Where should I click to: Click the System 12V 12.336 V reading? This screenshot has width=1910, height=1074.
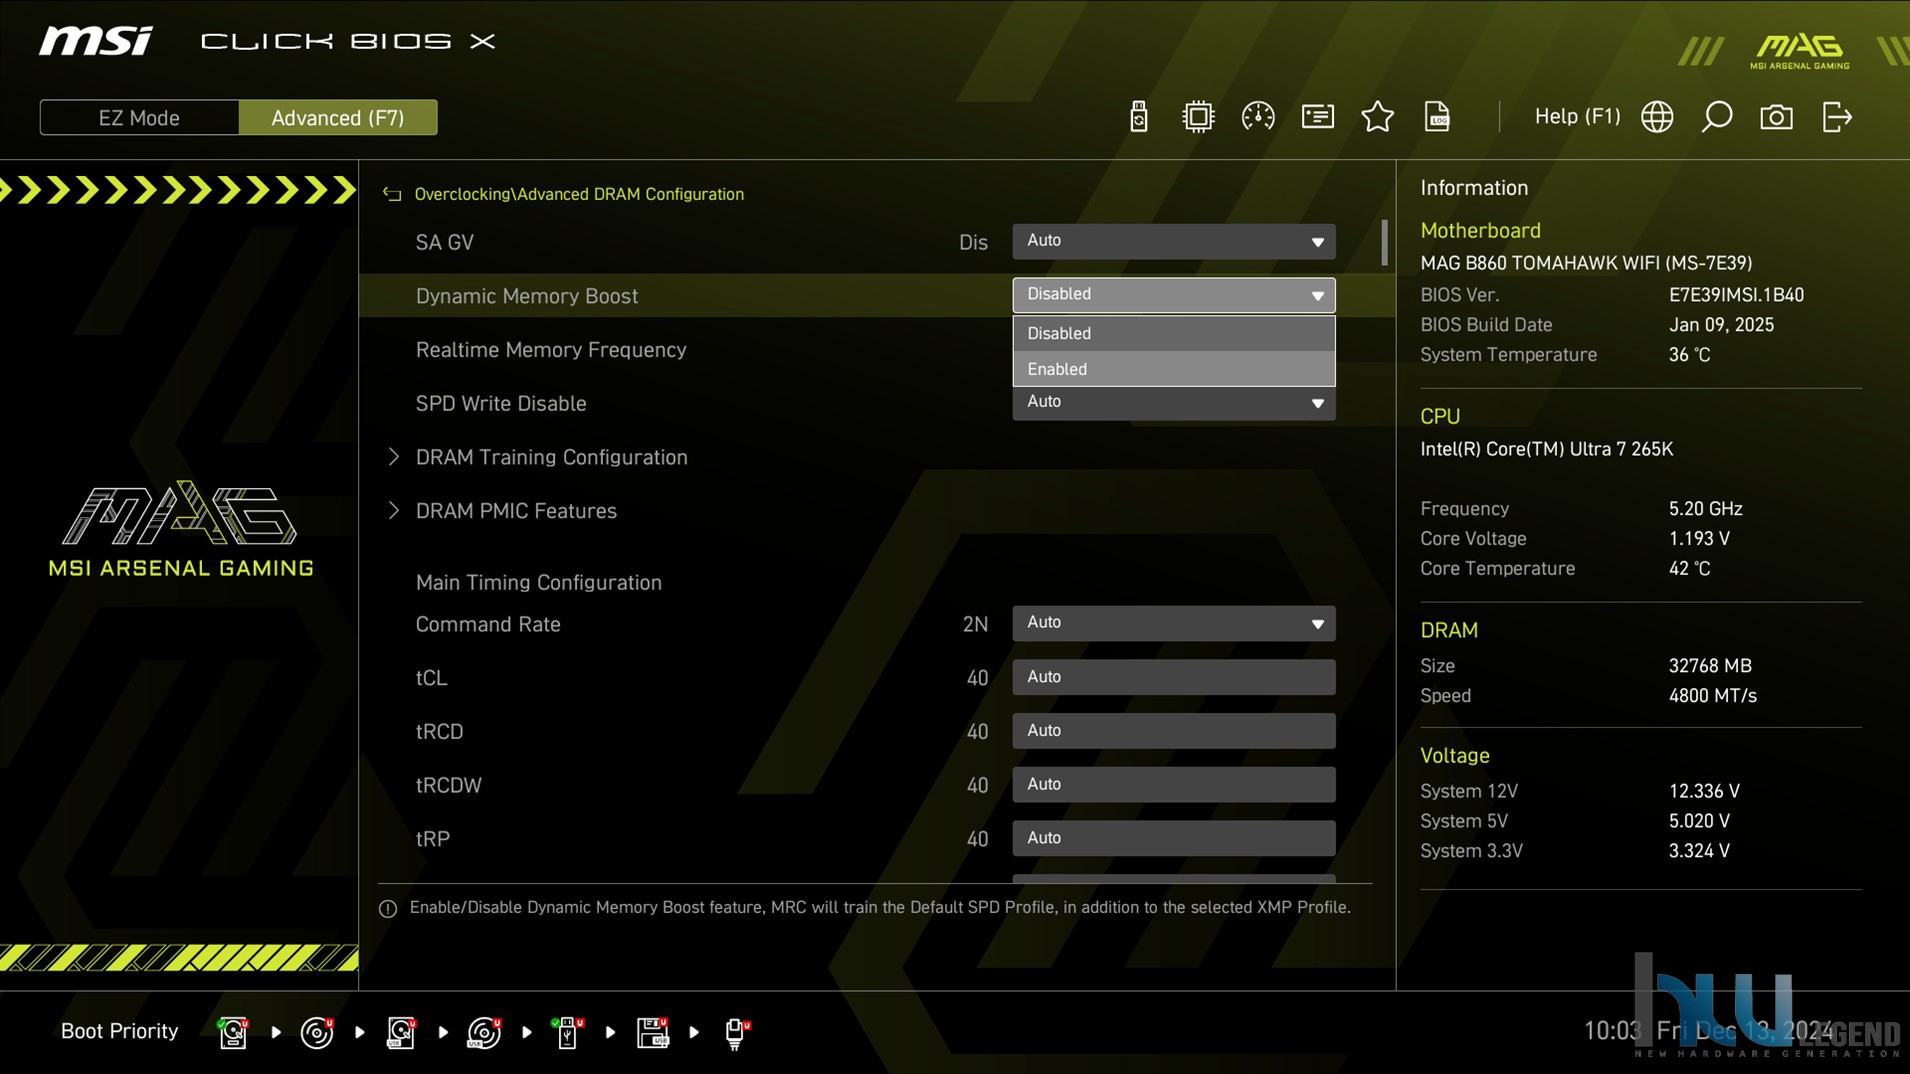pos(1704,791)
